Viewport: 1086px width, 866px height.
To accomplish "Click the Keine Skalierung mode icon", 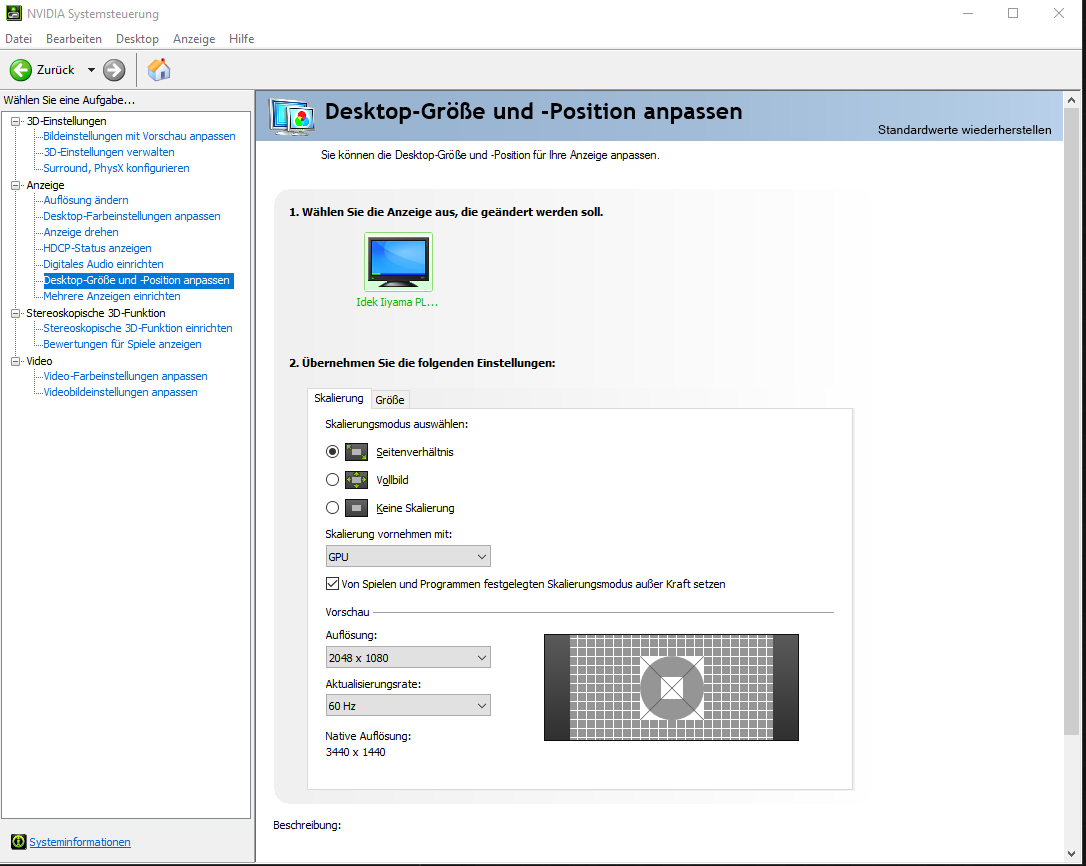I will coord(356,508).
